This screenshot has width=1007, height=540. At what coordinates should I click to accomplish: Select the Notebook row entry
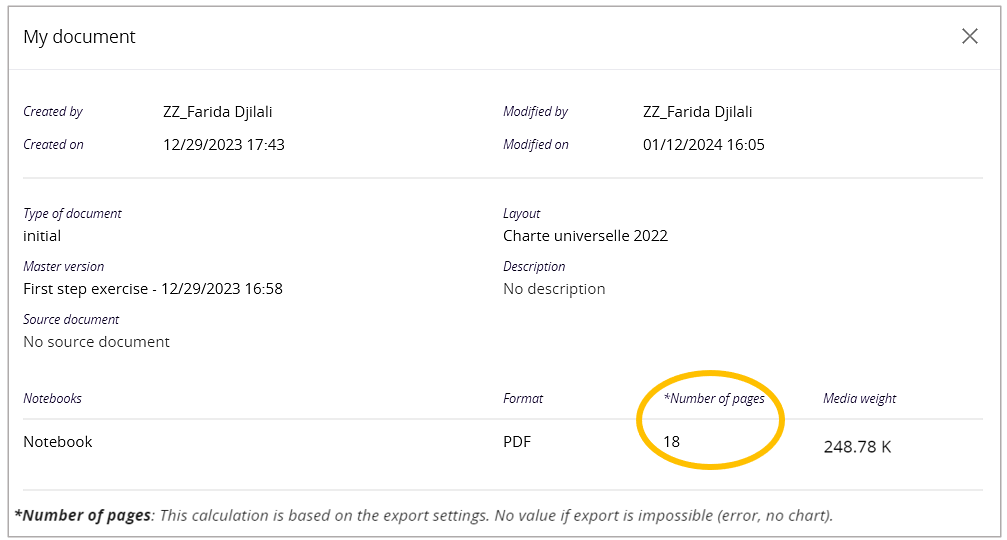58,442
